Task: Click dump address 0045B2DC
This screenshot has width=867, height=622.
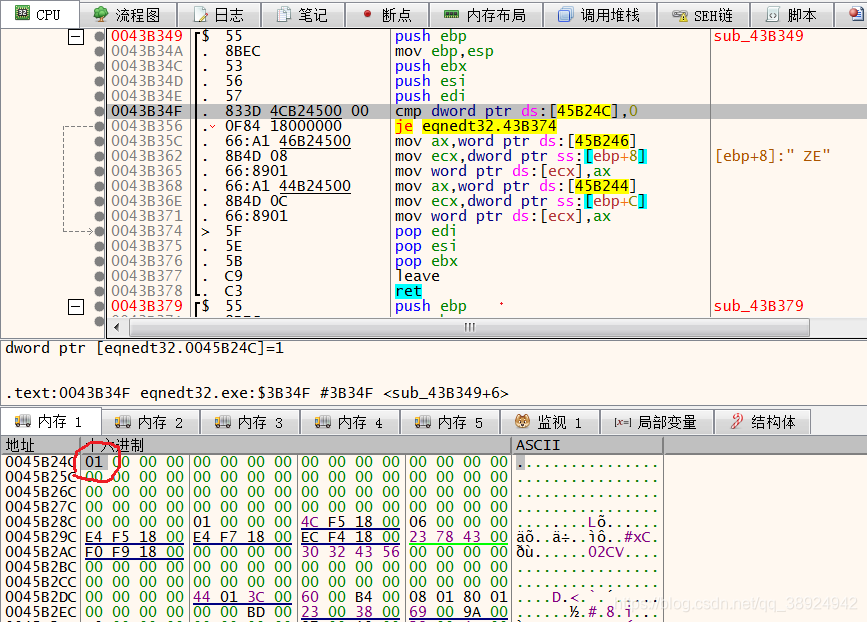Action: pos(41,597)
